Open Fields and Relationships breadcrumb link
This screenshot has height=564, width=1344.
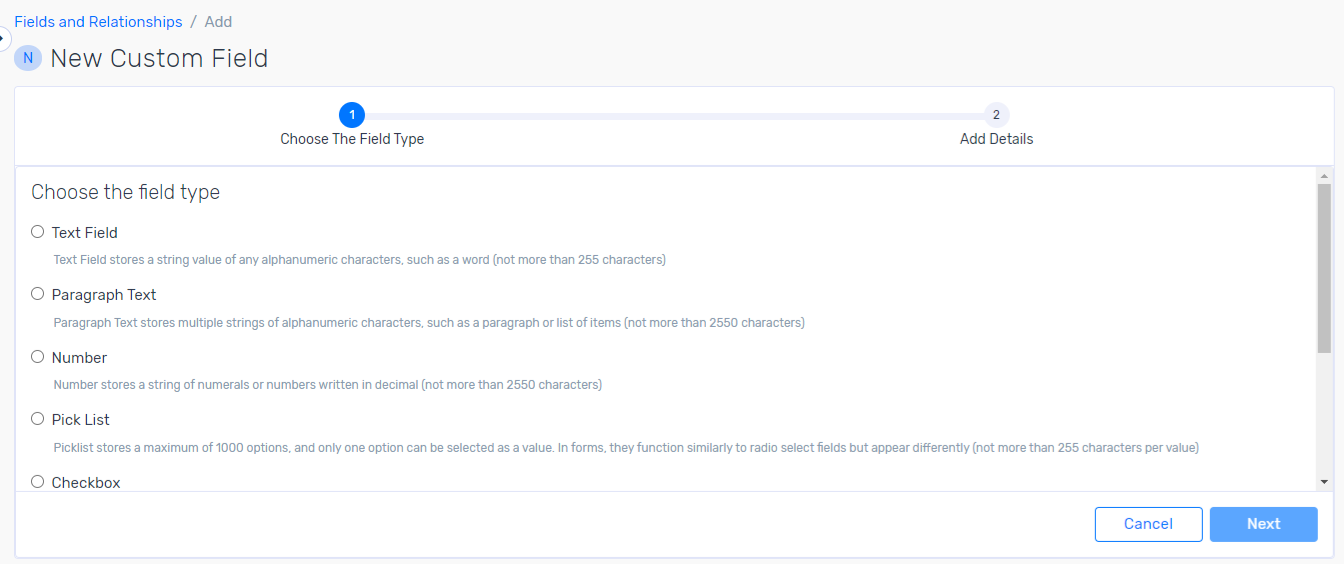[98, 22]
